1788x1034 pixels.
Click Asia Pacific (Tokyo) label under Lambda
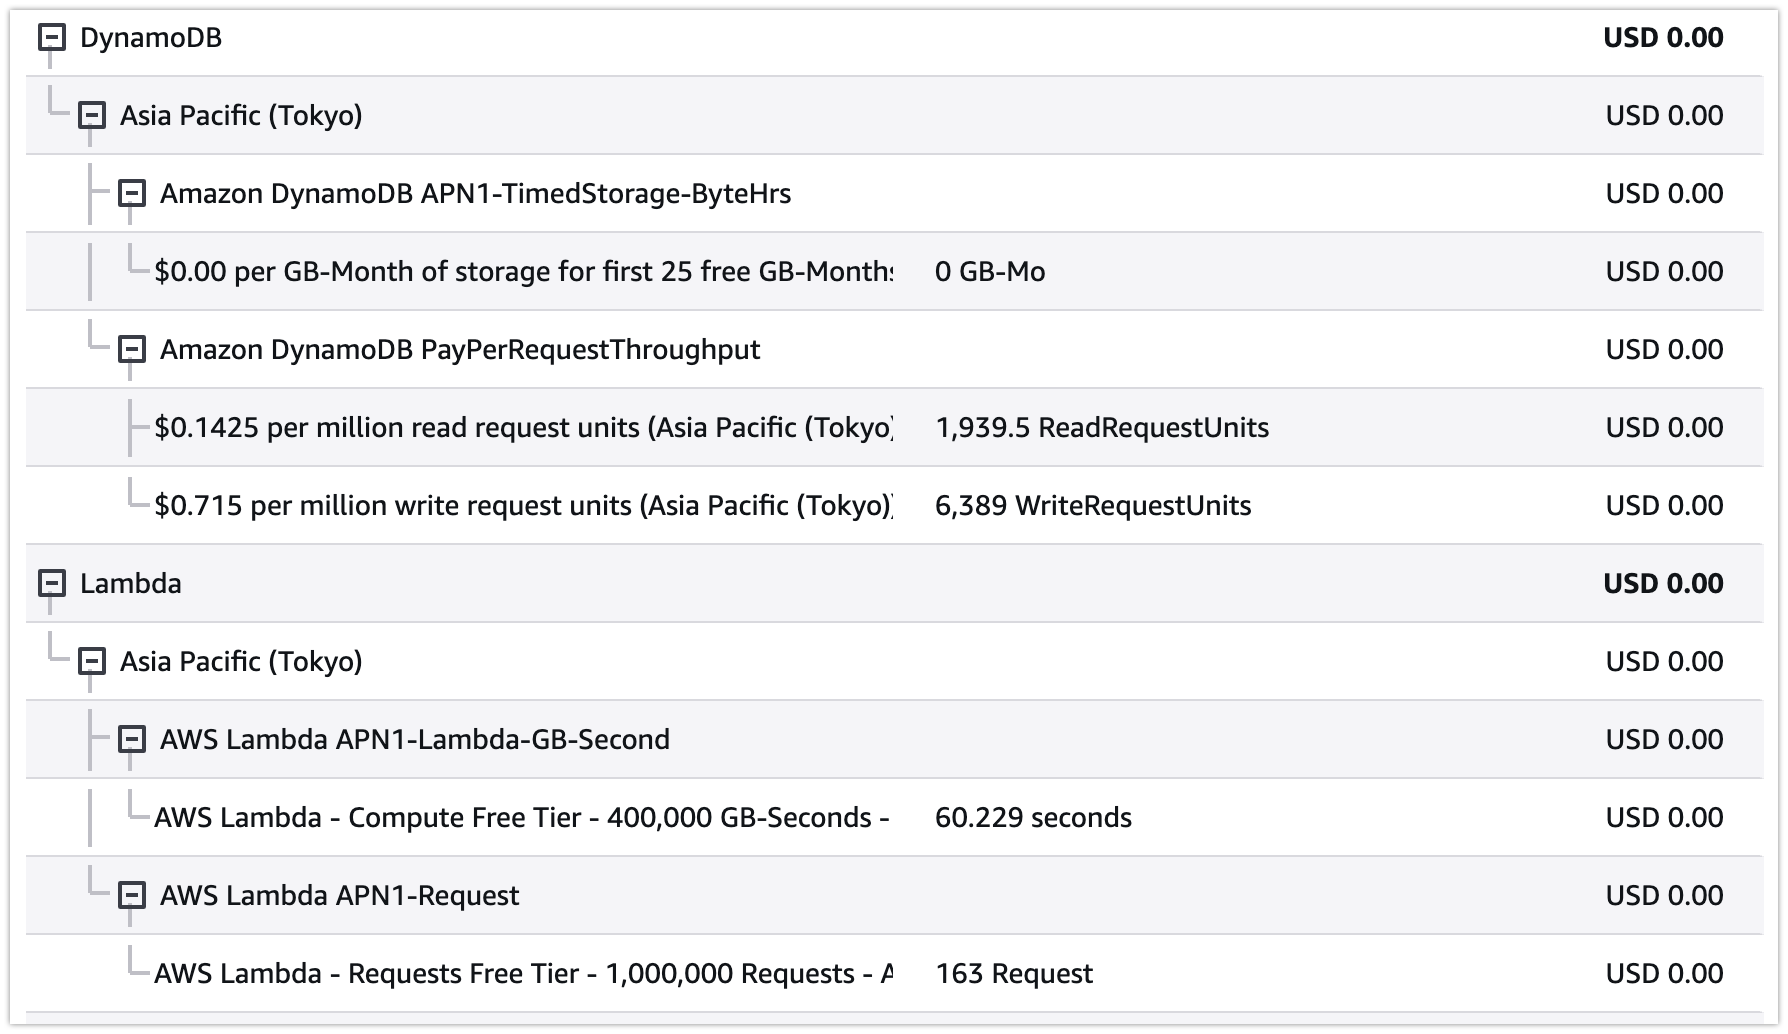click(x=241, y=662)
